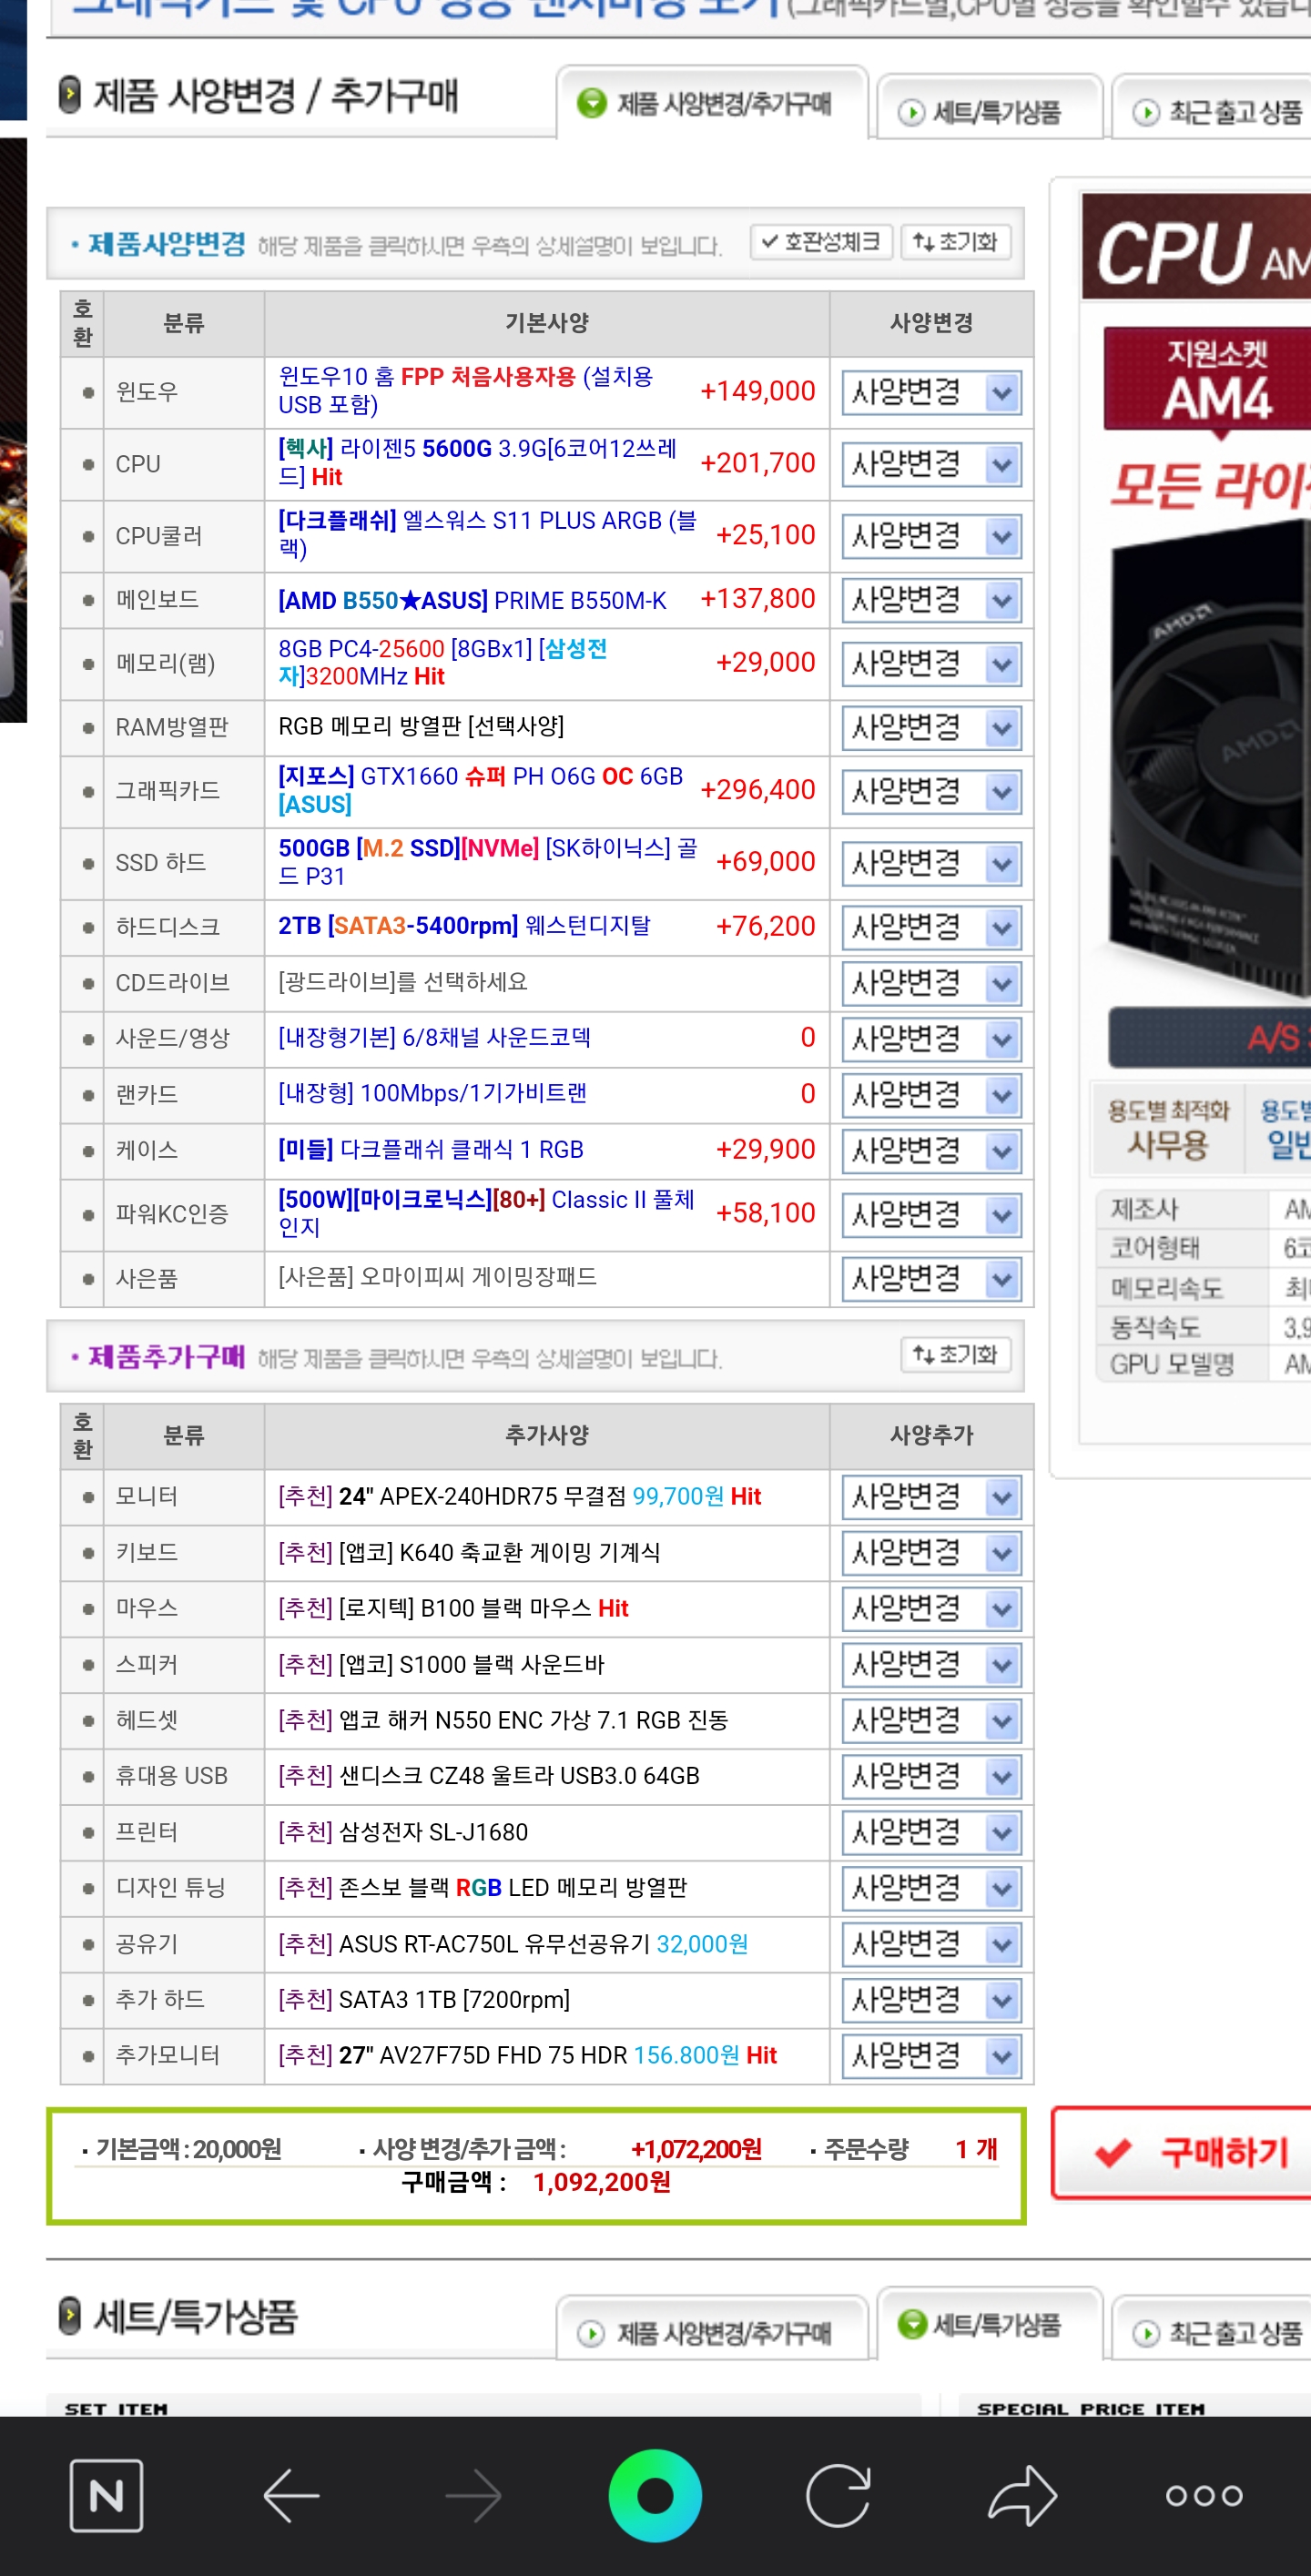Viewport: 1311px width, 2576px height.
Task: Select upper 제품 사양변경/추가구매 tab
Action: 711,103
